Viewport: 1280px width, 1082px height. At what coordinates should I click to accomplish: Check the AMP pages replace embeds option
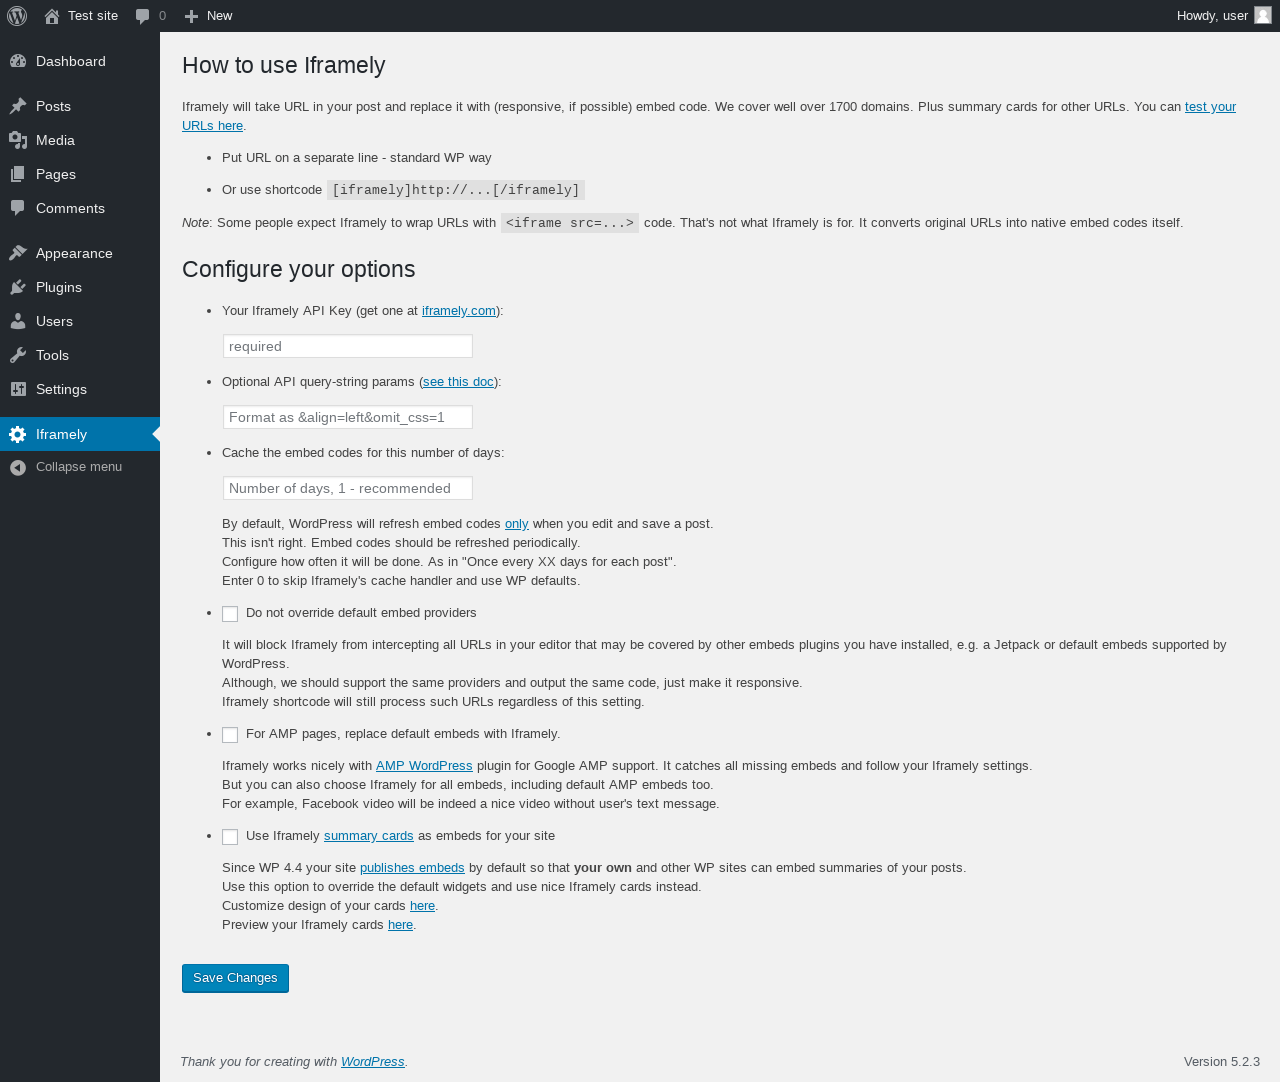click(230, 735)
